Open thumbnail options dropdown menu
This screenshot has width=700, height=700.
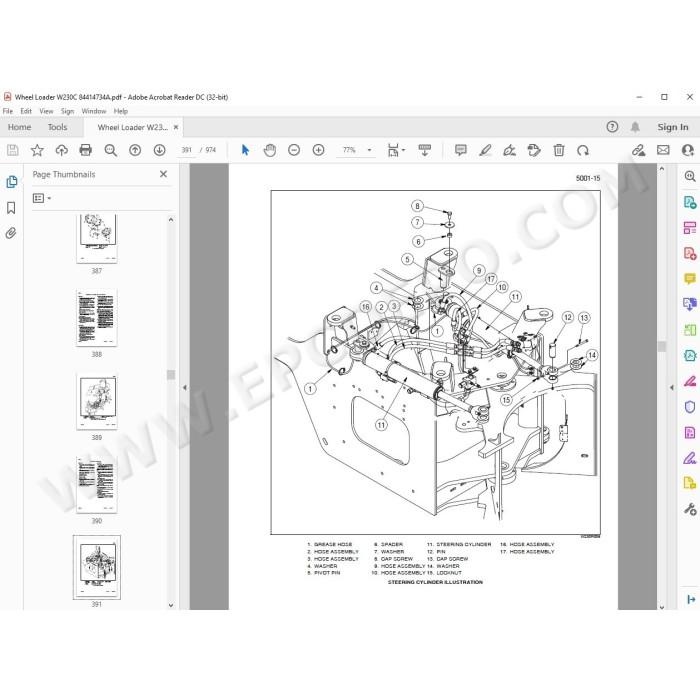click(x=42, y=198)
